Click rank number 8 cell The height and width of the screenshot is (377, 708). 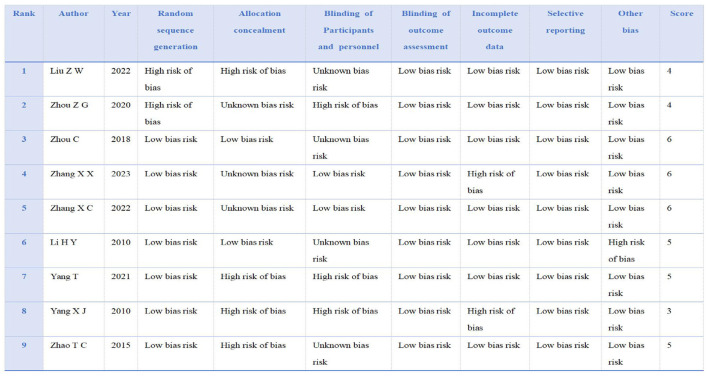click(24, 311)
